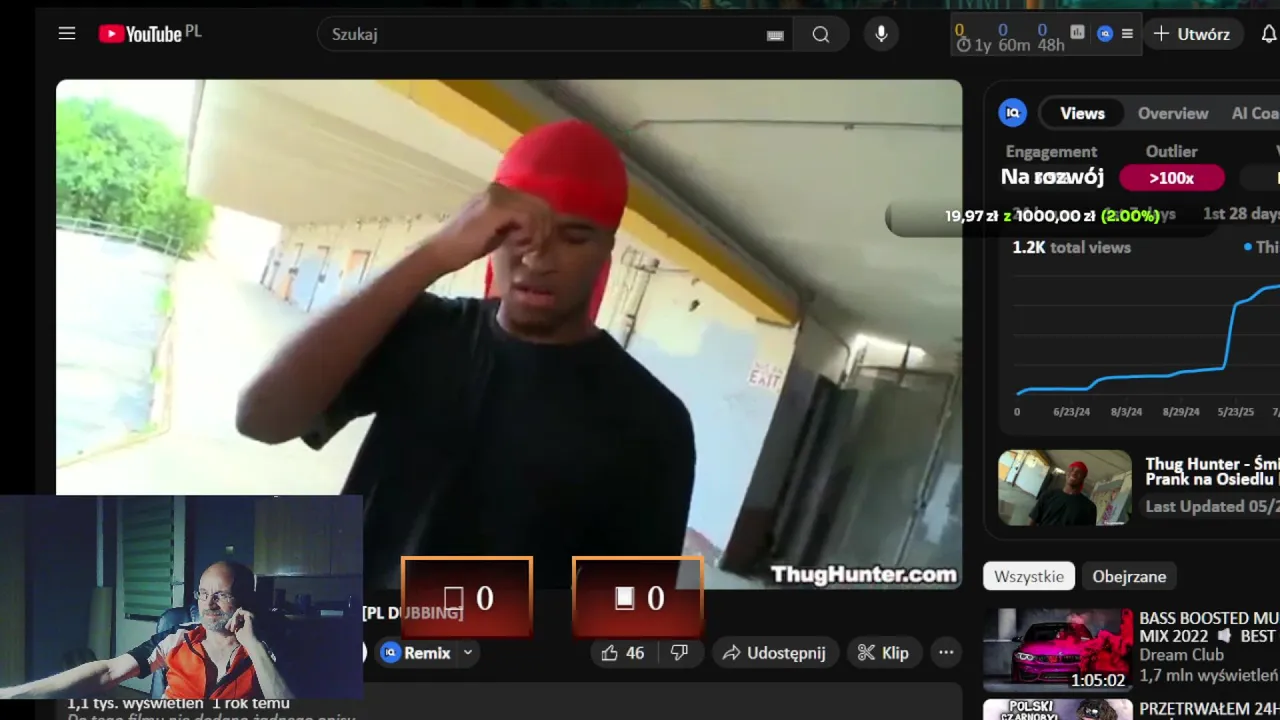This screenshot has height=720, width=1280.
Task: Share the video via Udostępnij
Action: pos(774,653)
